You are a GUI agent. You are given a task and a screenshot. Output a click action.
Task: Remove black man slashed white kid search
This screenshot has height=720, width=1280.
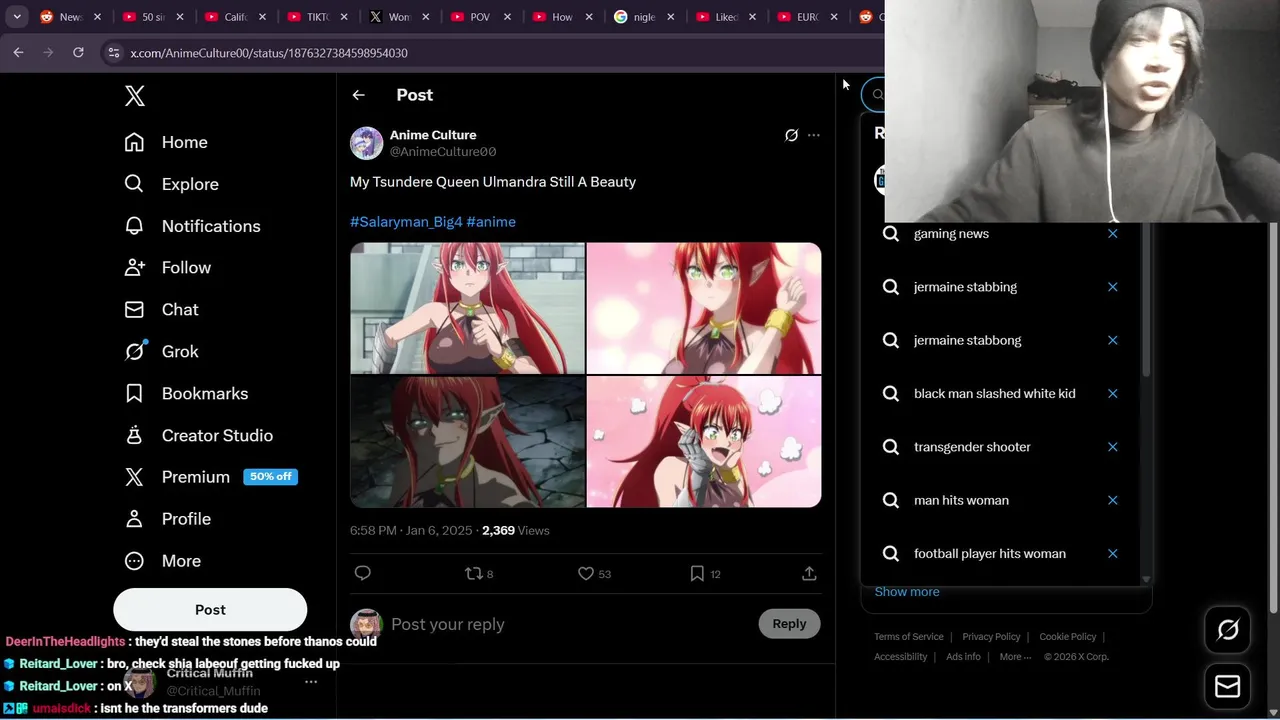click(1112, 393)
